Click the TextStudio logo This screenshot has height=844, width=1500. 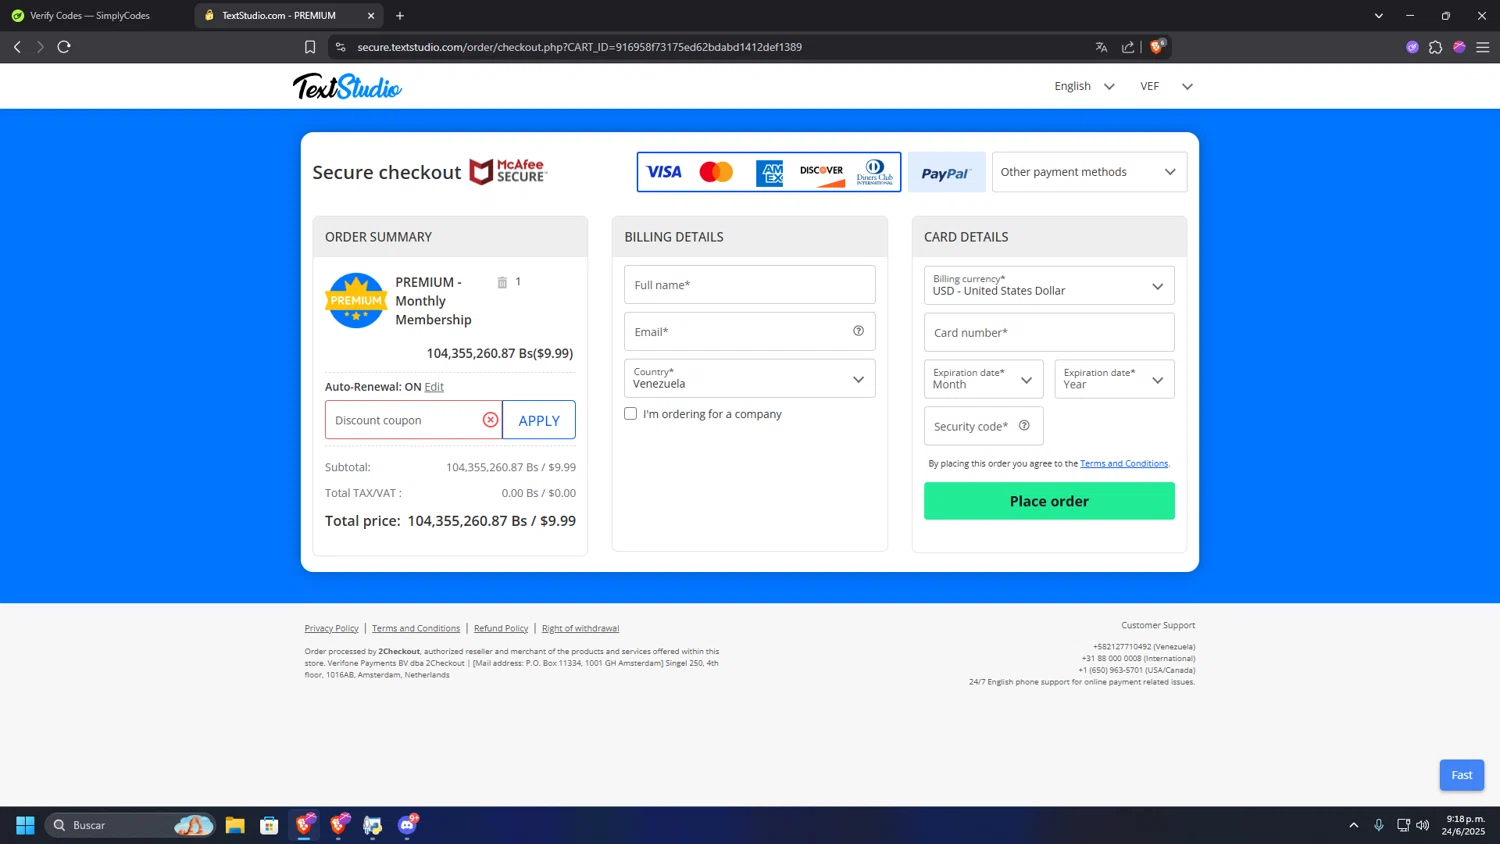click(347, 87)
